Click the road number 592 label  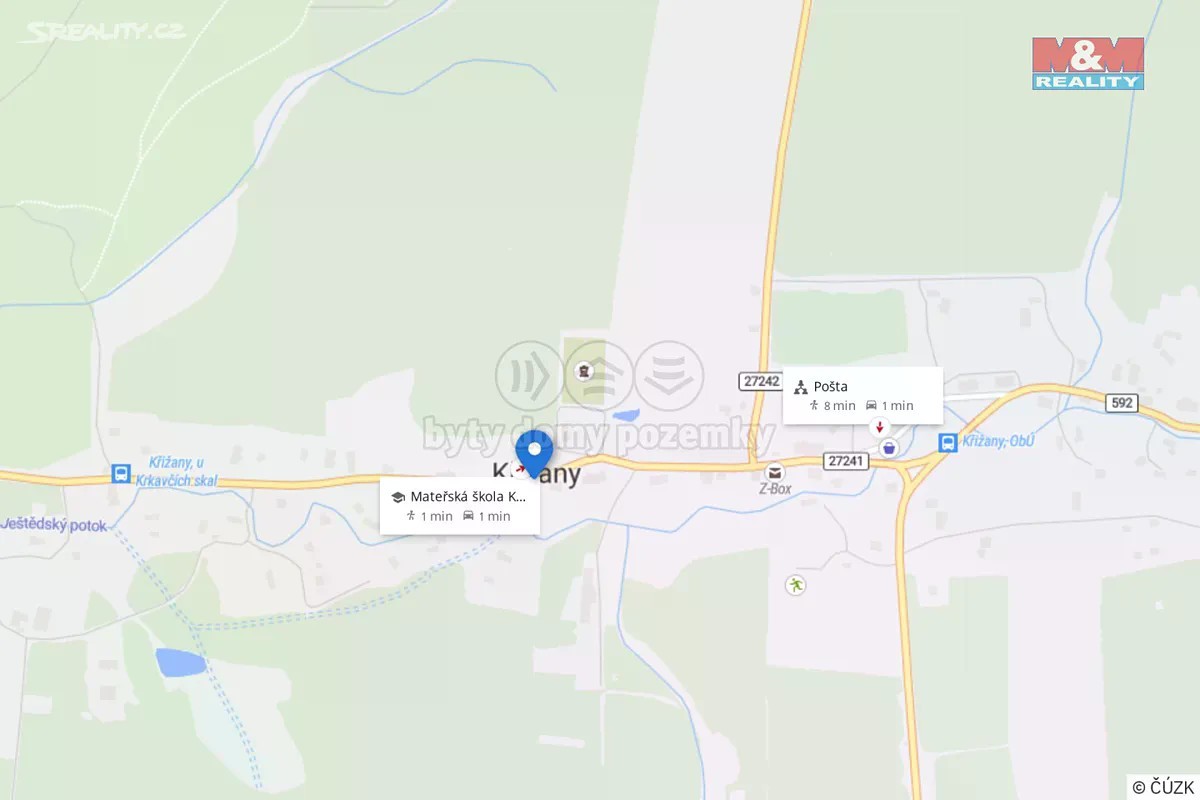click(x=1121, y=403)
